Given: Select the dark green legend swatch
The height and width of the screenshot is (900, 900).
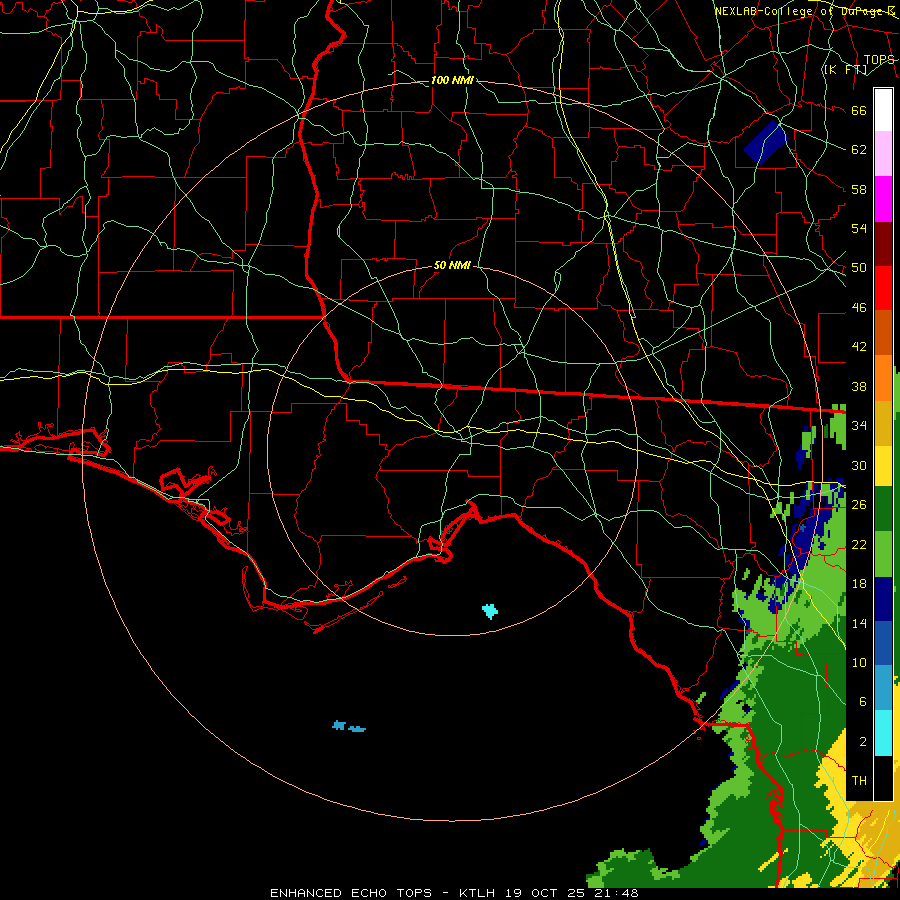Looking at the screenshot, I should coord(883,509).
